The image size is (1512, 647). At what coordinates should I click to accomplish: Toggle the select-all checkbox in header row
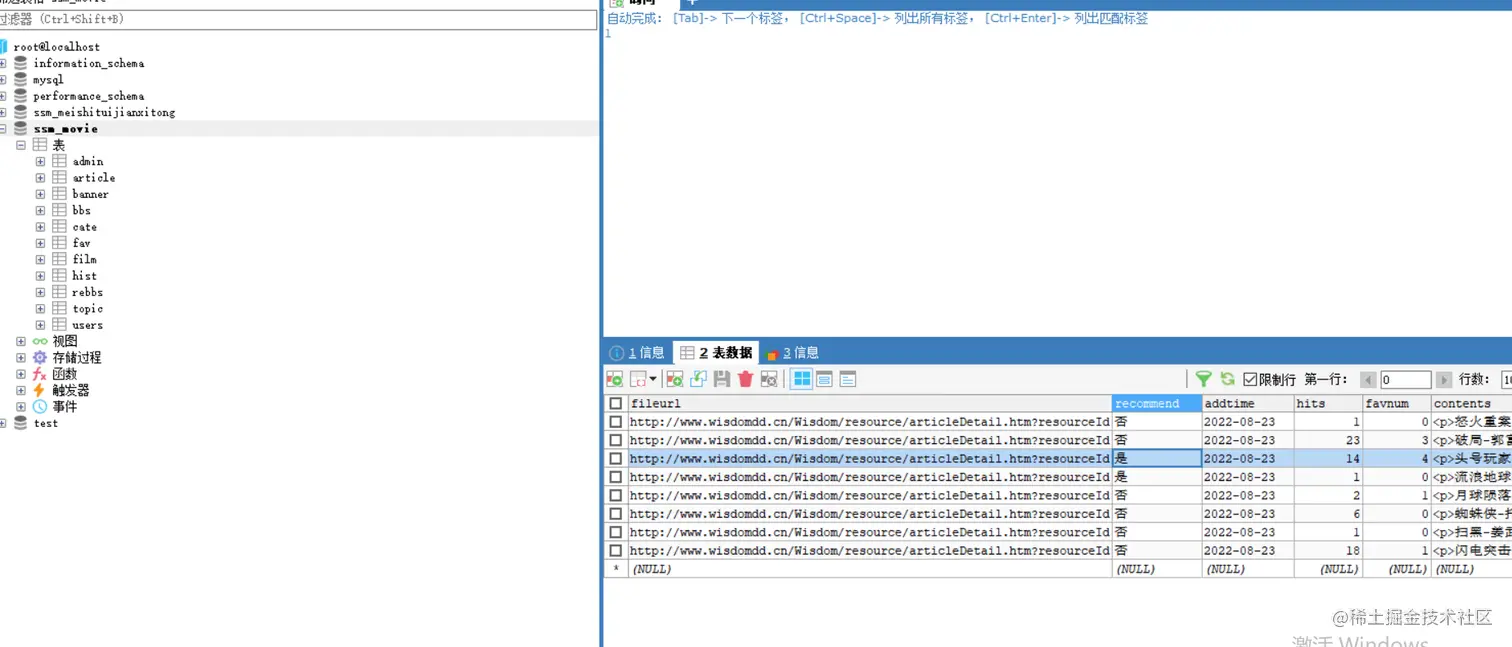(616, 404)
